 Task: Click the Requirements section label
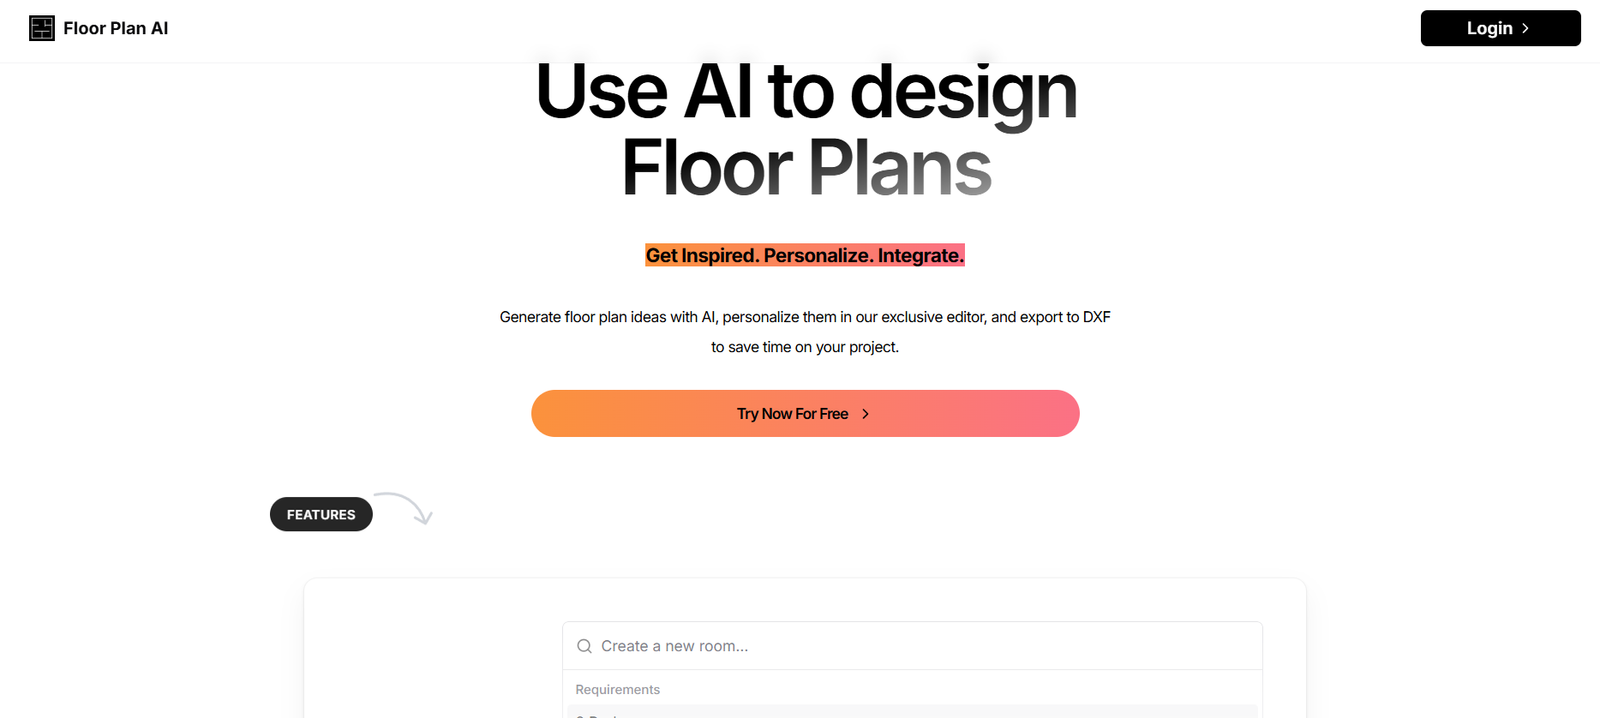click(x=618, y=690)
